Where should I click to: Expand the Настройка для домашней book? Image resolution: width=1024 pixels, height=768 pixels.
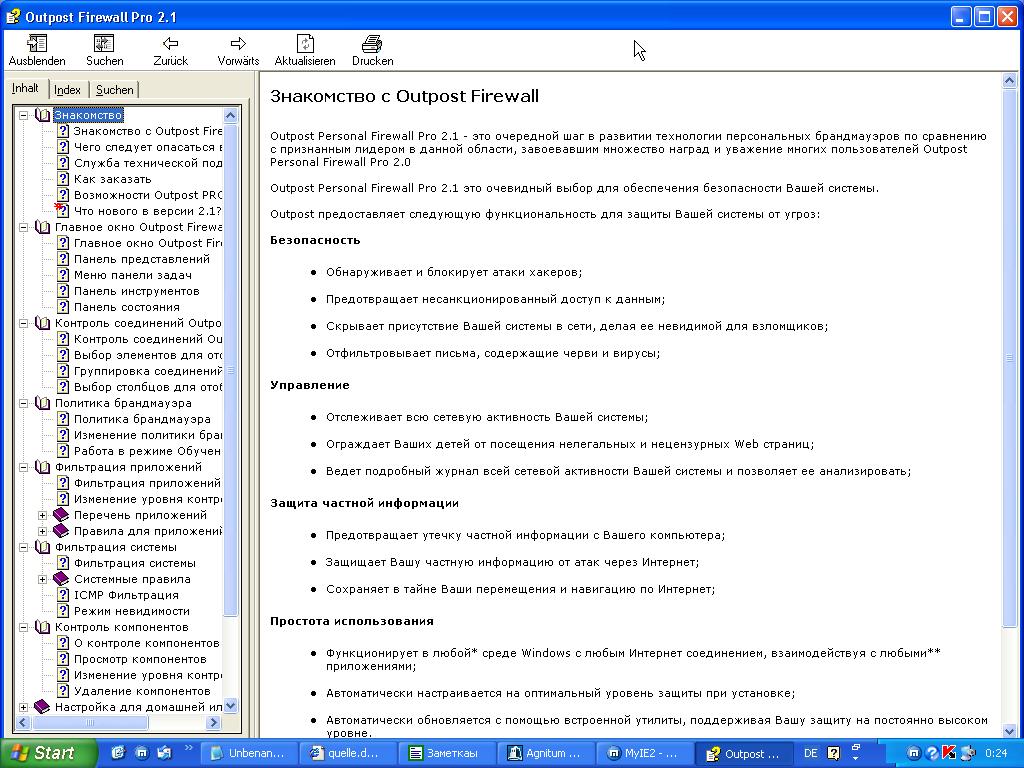pyautogui.click(x=24, y=707)
